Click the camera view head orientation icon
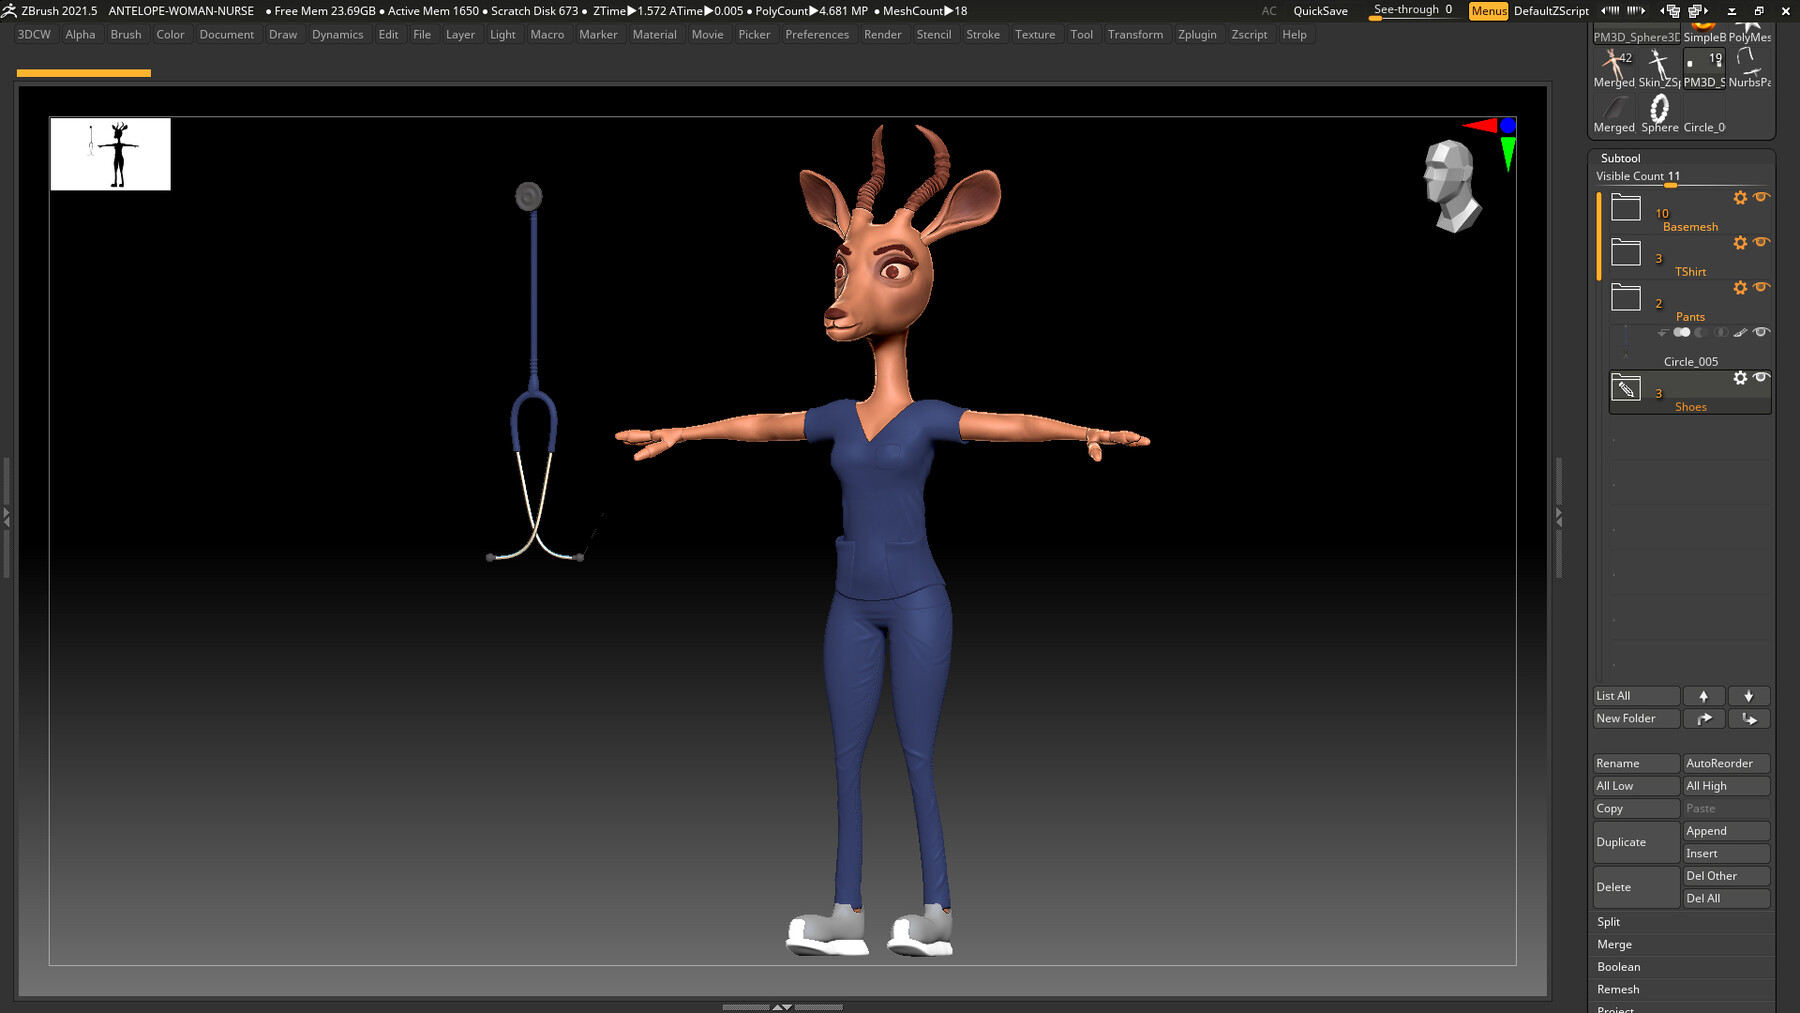The image size is (1800, 1013). coord(1452,187)
